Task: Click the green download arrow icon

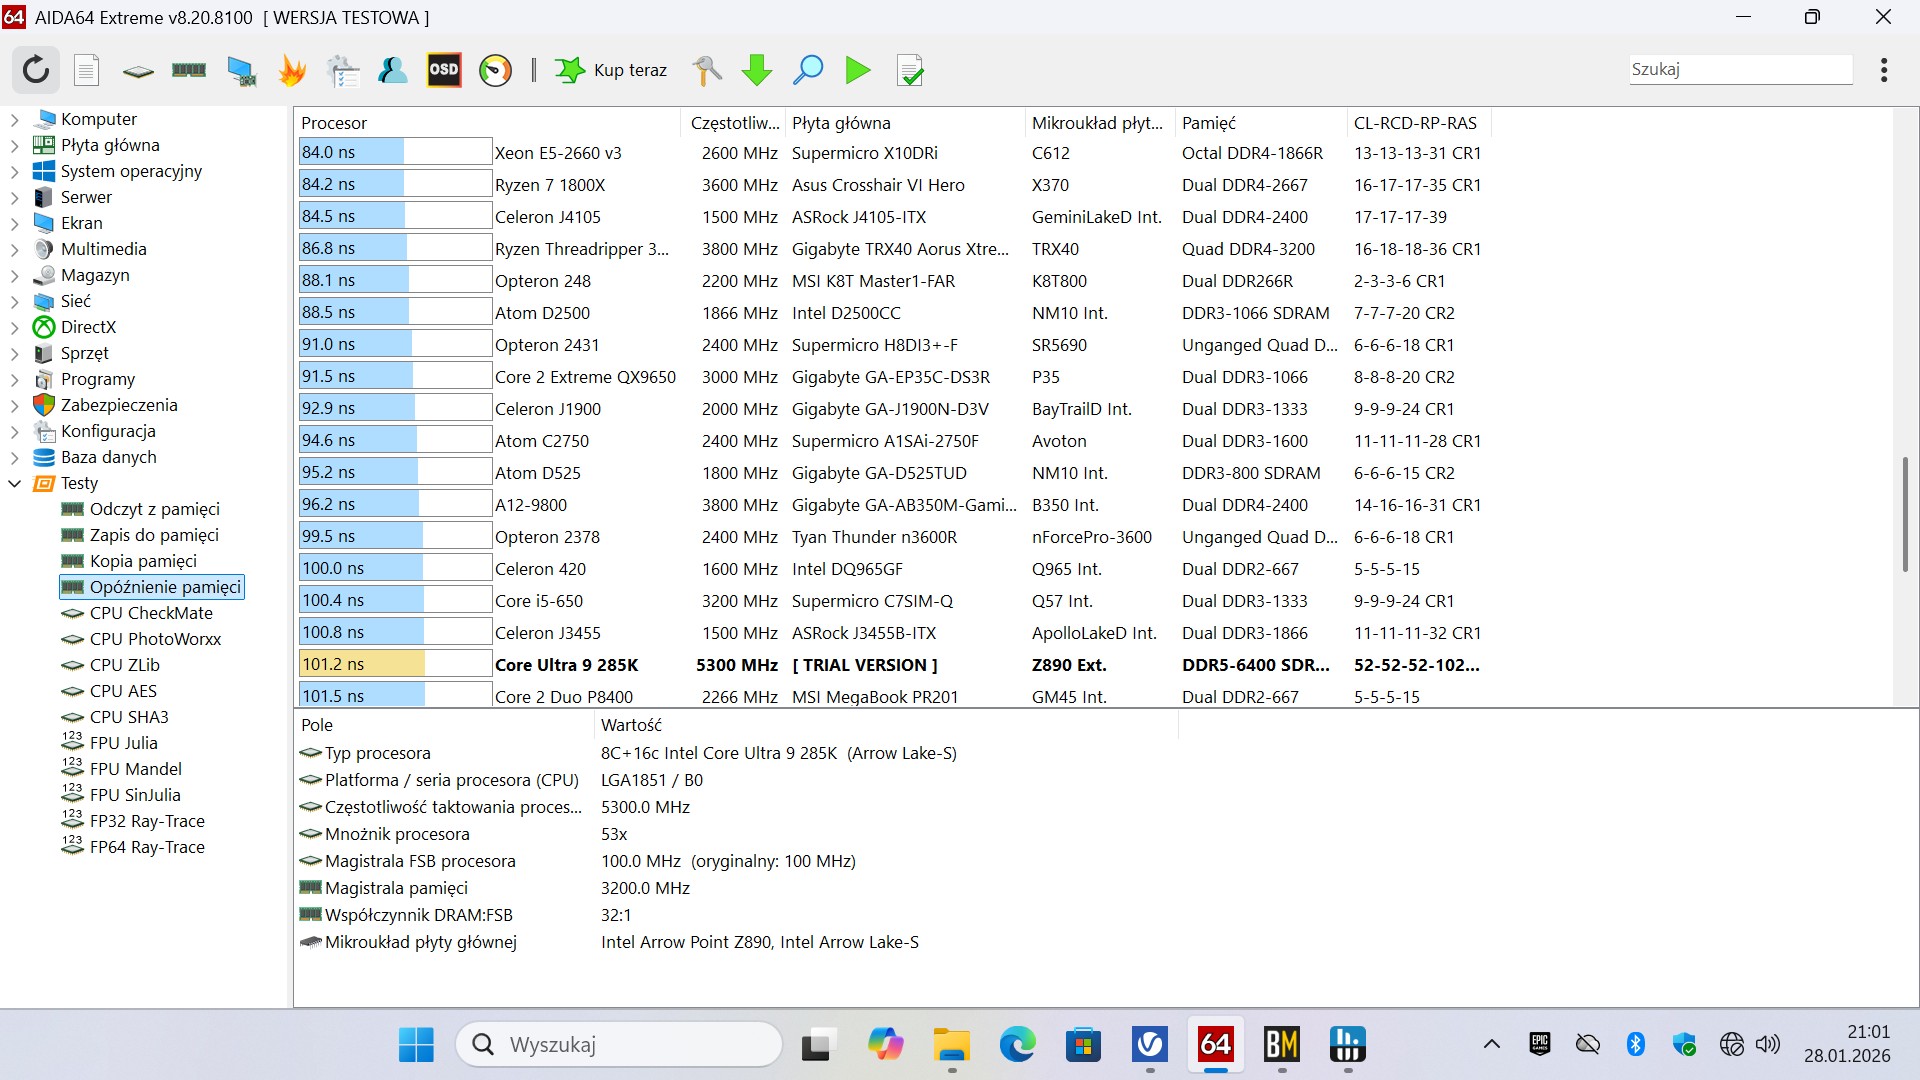Action: tap(757, 70)
